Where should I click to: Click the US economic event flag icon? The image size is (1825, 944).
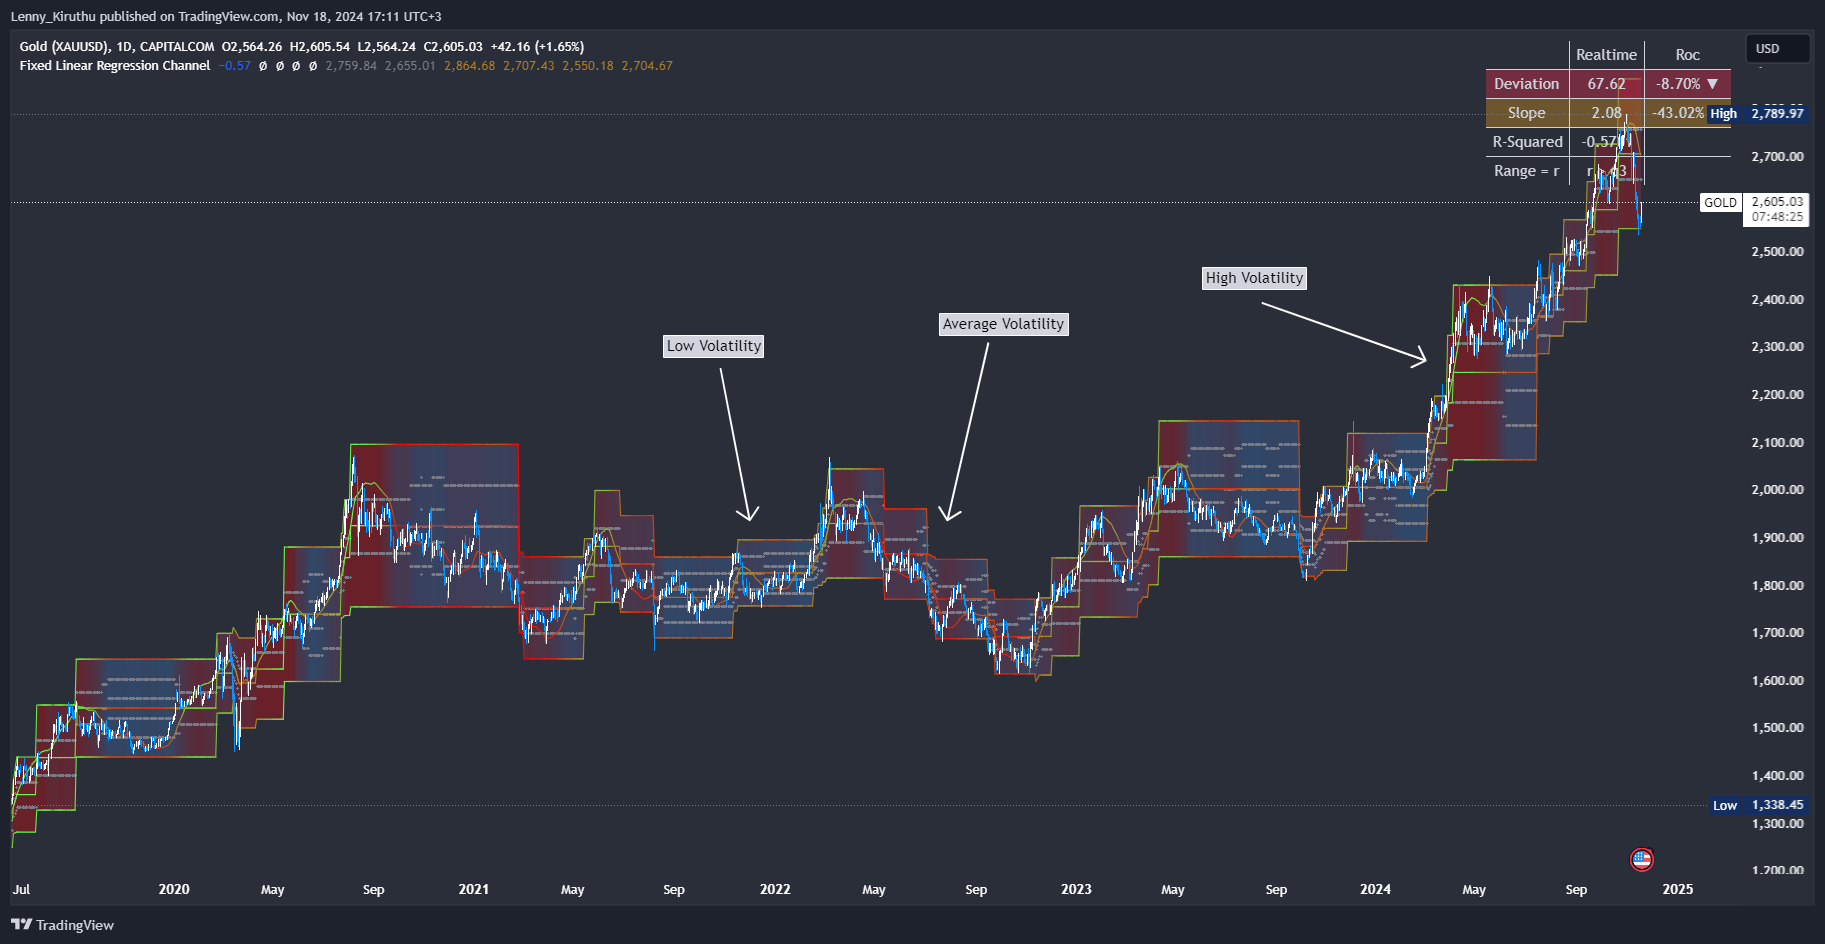click(x=1641, y=859)
